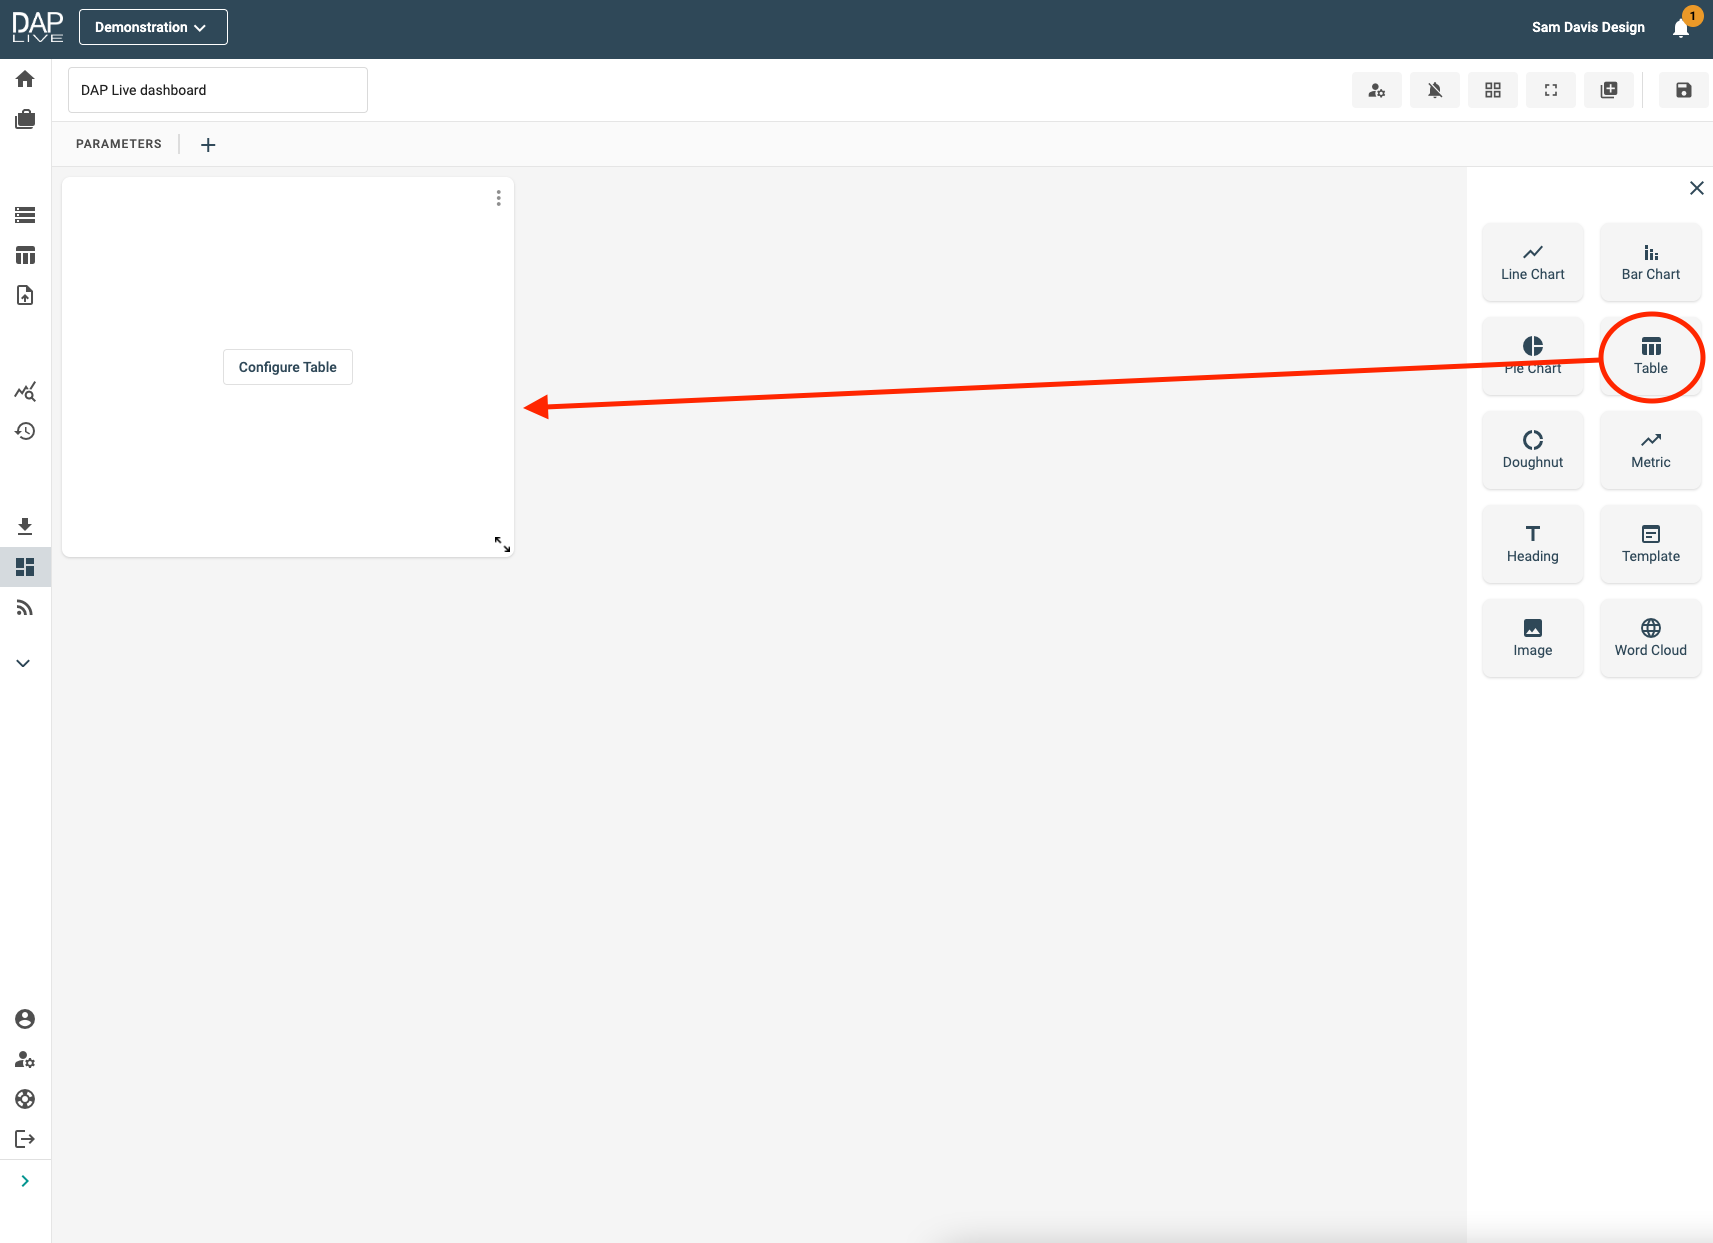1713x1243 pixels.
Task: Click the Configure Table button
Action: (x=287, y=367)
